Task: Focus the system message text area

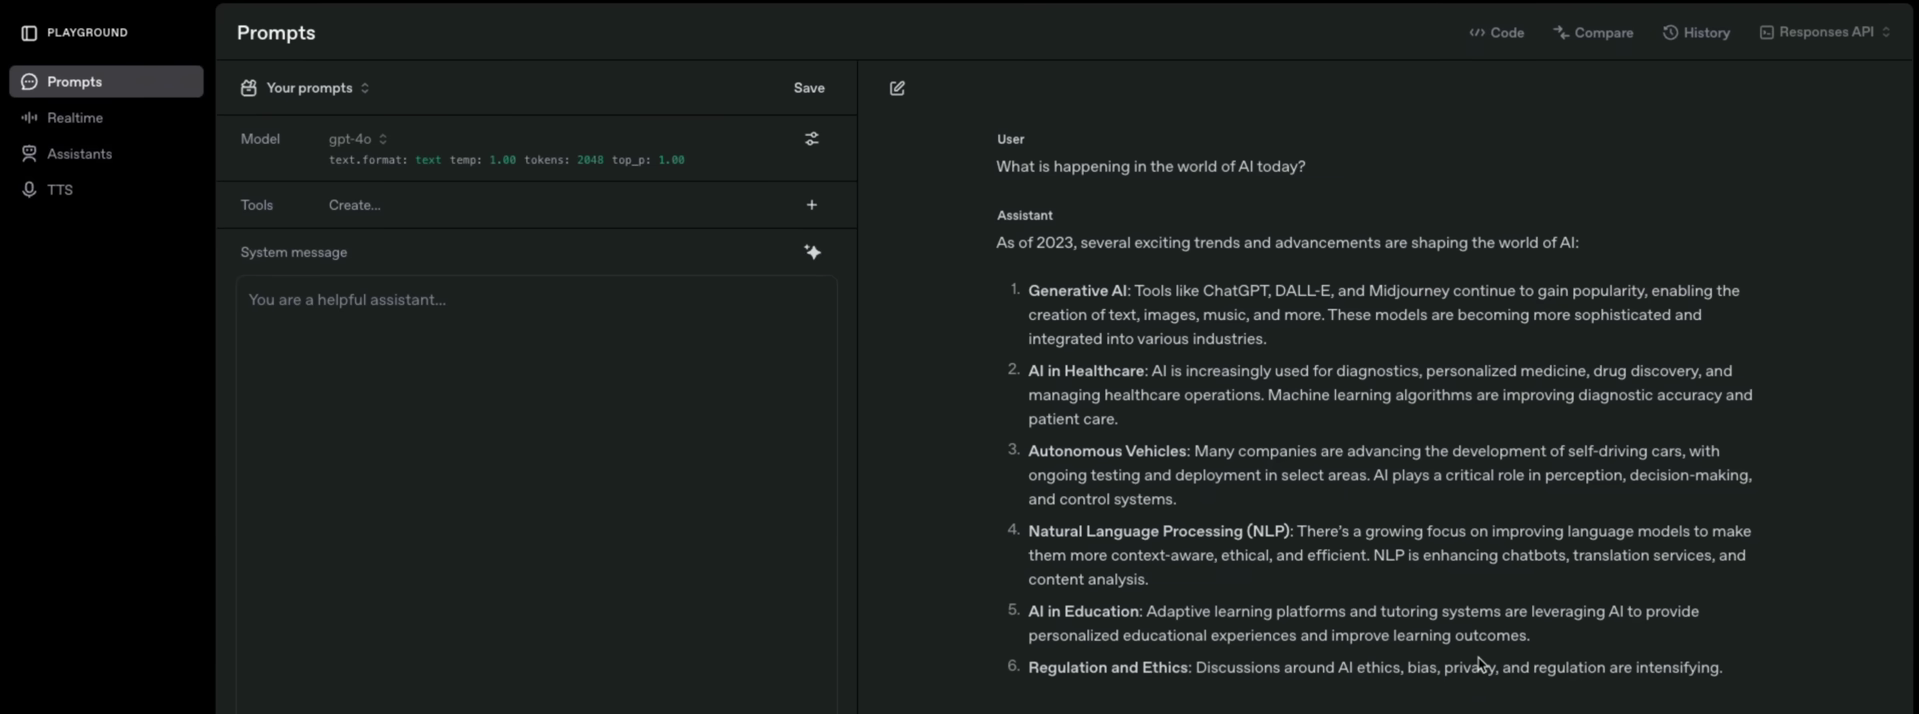Action: (536, 495)
